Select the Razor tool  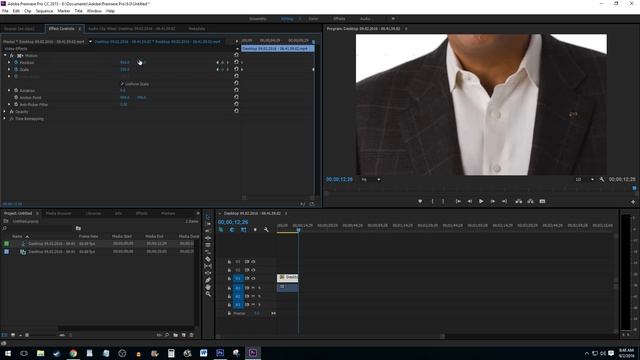(208, 259)
